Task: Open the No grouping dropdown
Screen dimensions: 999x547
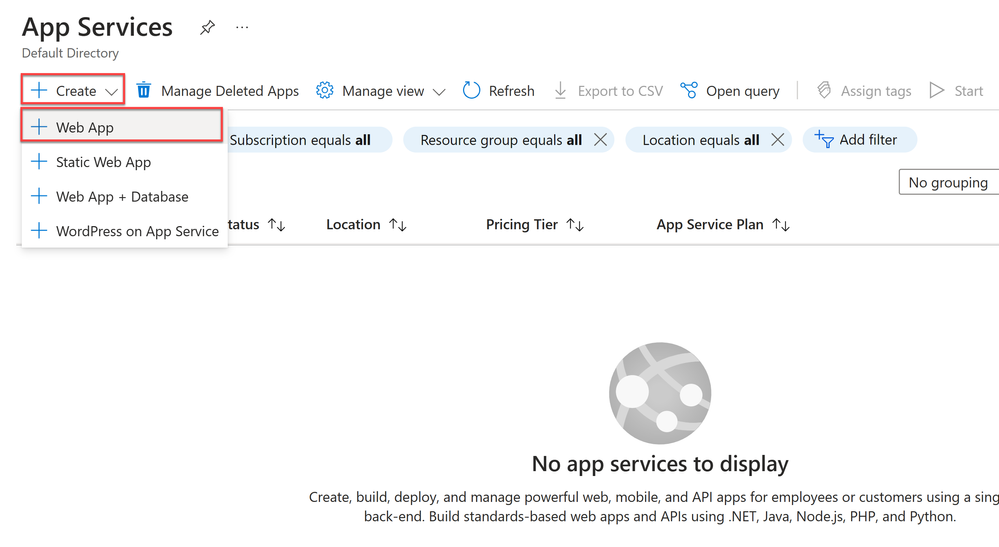Action: pos(949,182)
